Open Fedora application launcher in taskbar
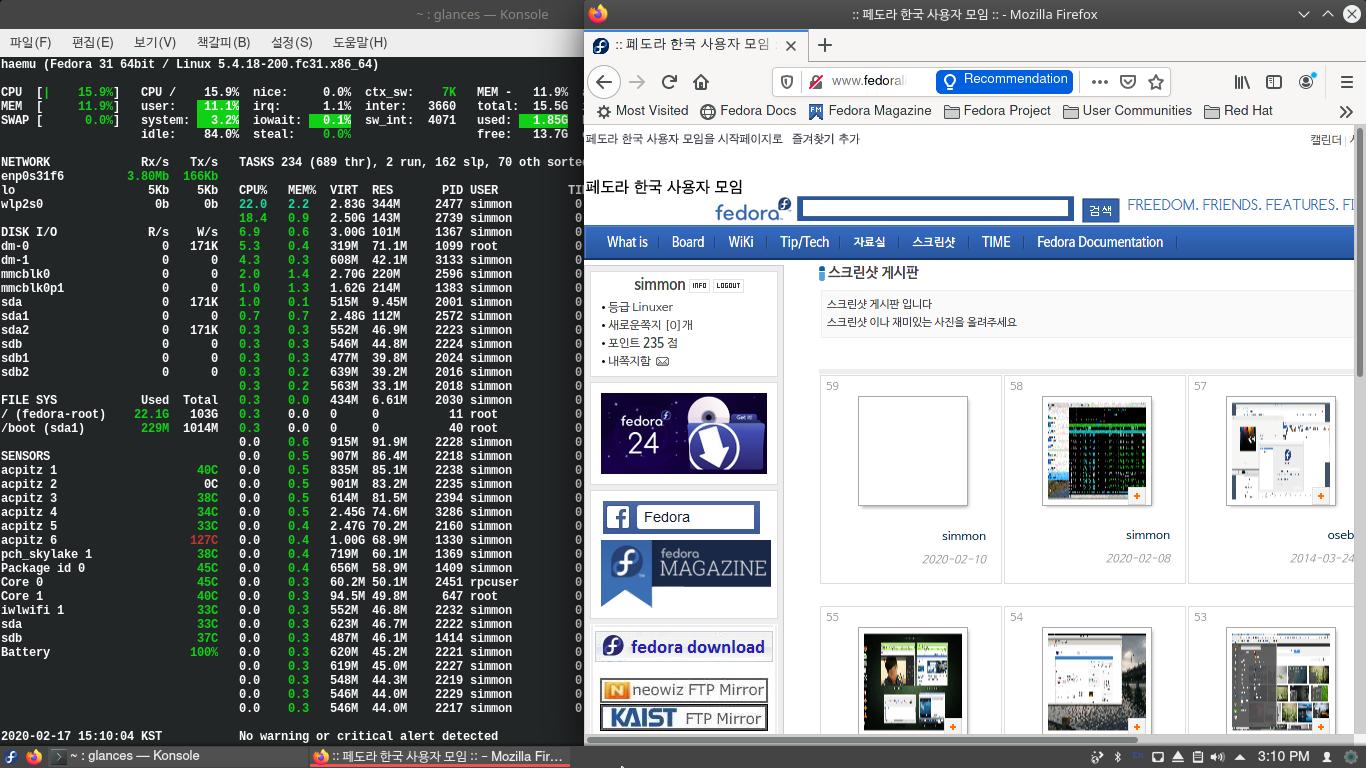 (x=10, y=757)
